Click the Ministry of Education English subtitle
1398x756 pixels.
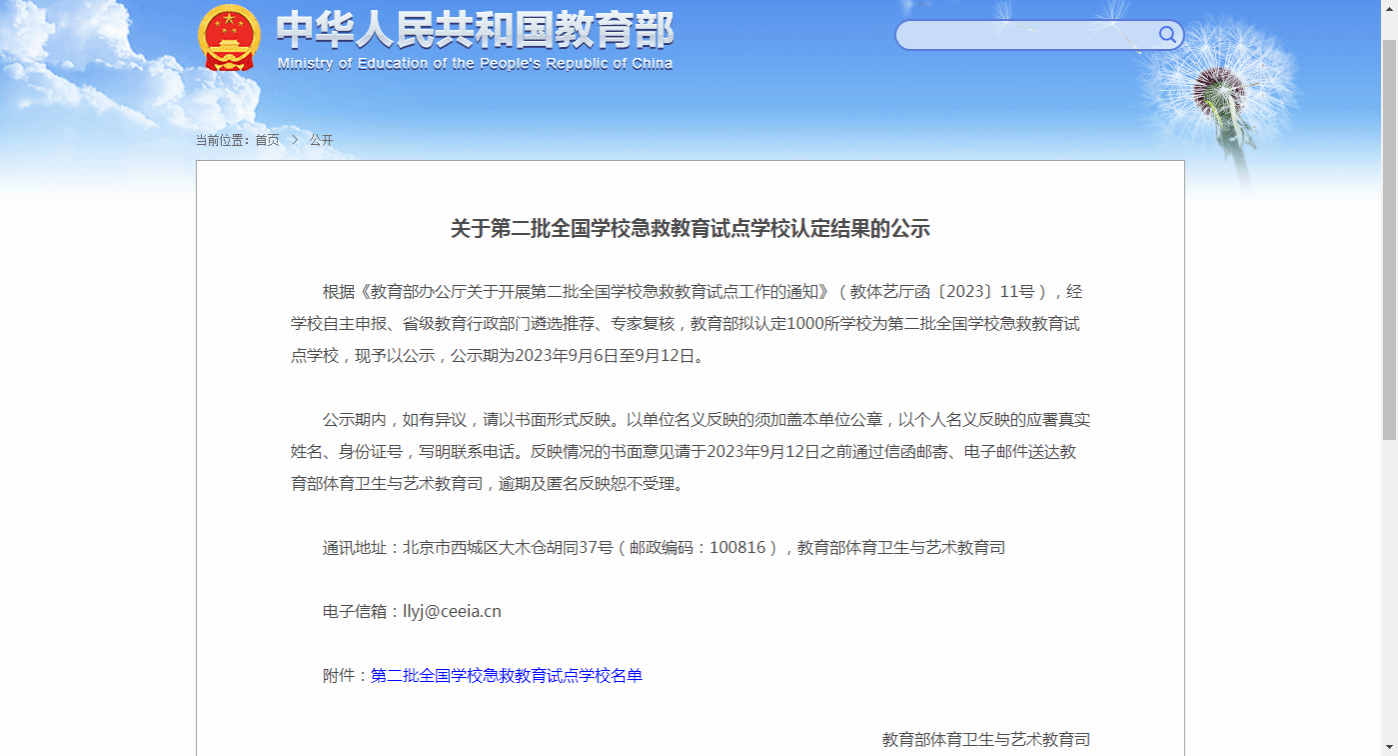coord(475,64)
